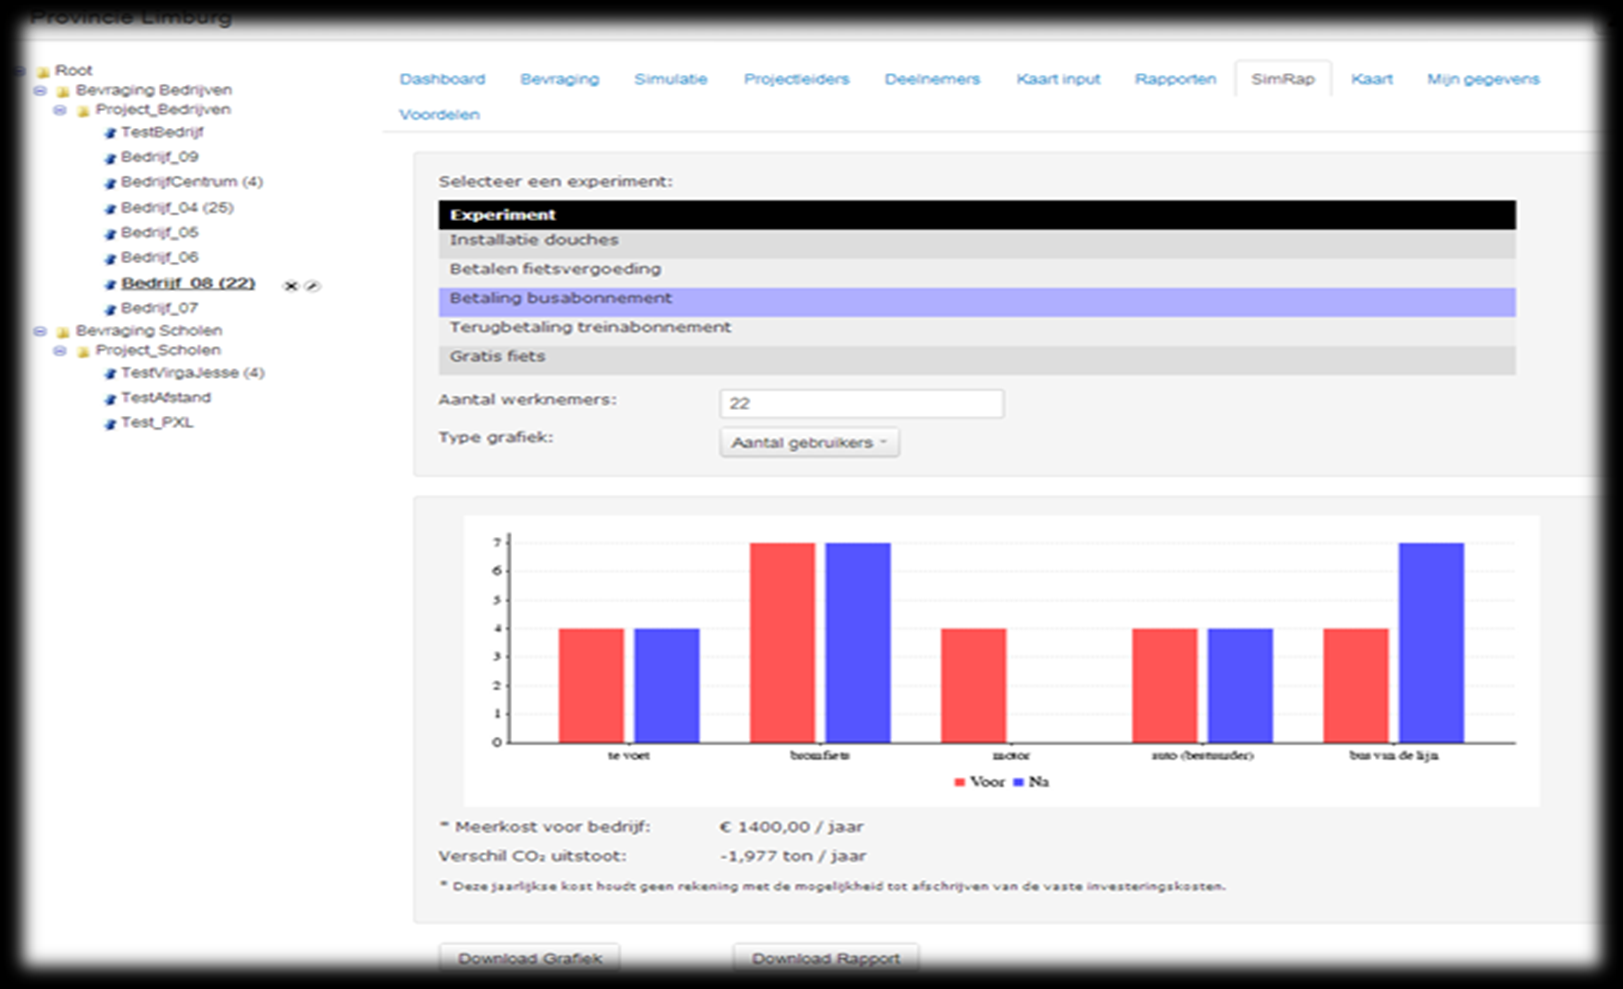This screenshot has height=989, width=1623.
Task: Delete Bedrijf_08 with the X icon
Action: pyautogui.click(x=291, y=286)
